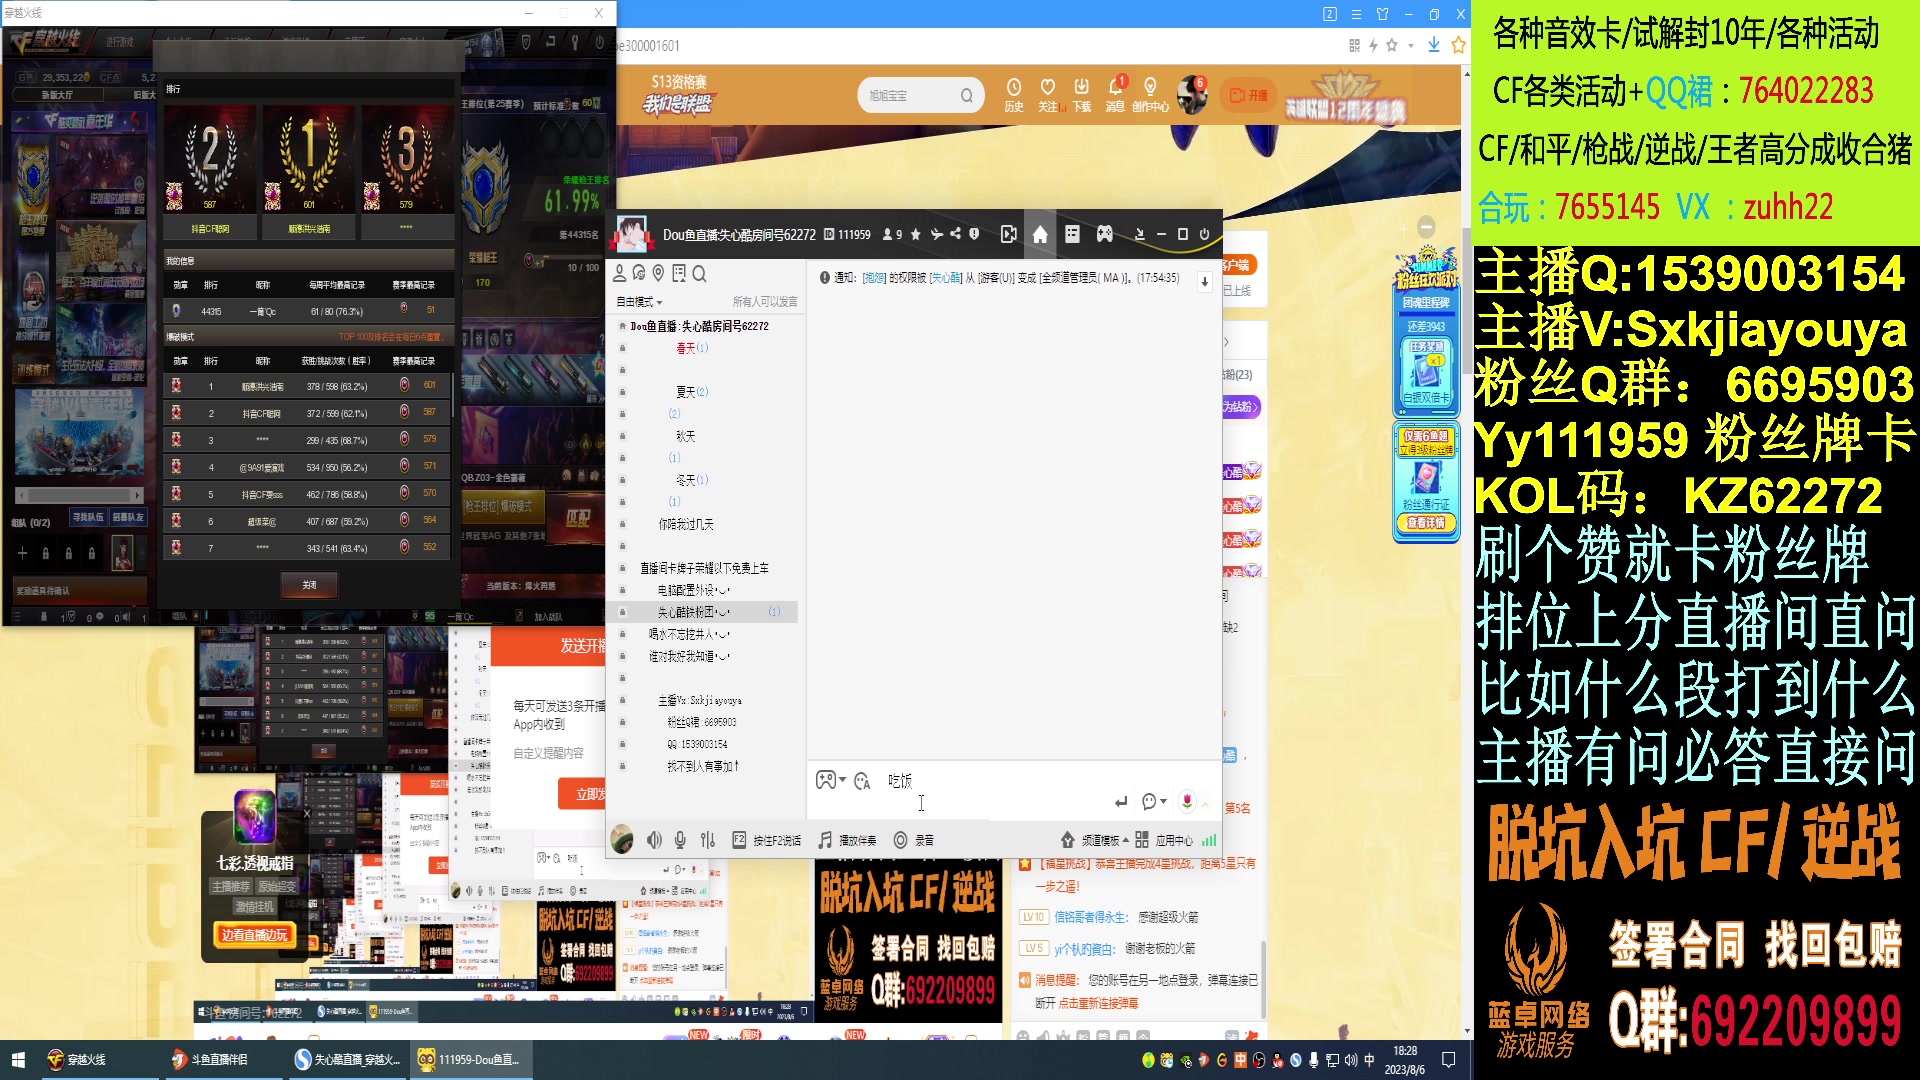Expand the 频道模板 channel template menu
This screenshot has height=1080, width=1920.
click(1095, 840)
